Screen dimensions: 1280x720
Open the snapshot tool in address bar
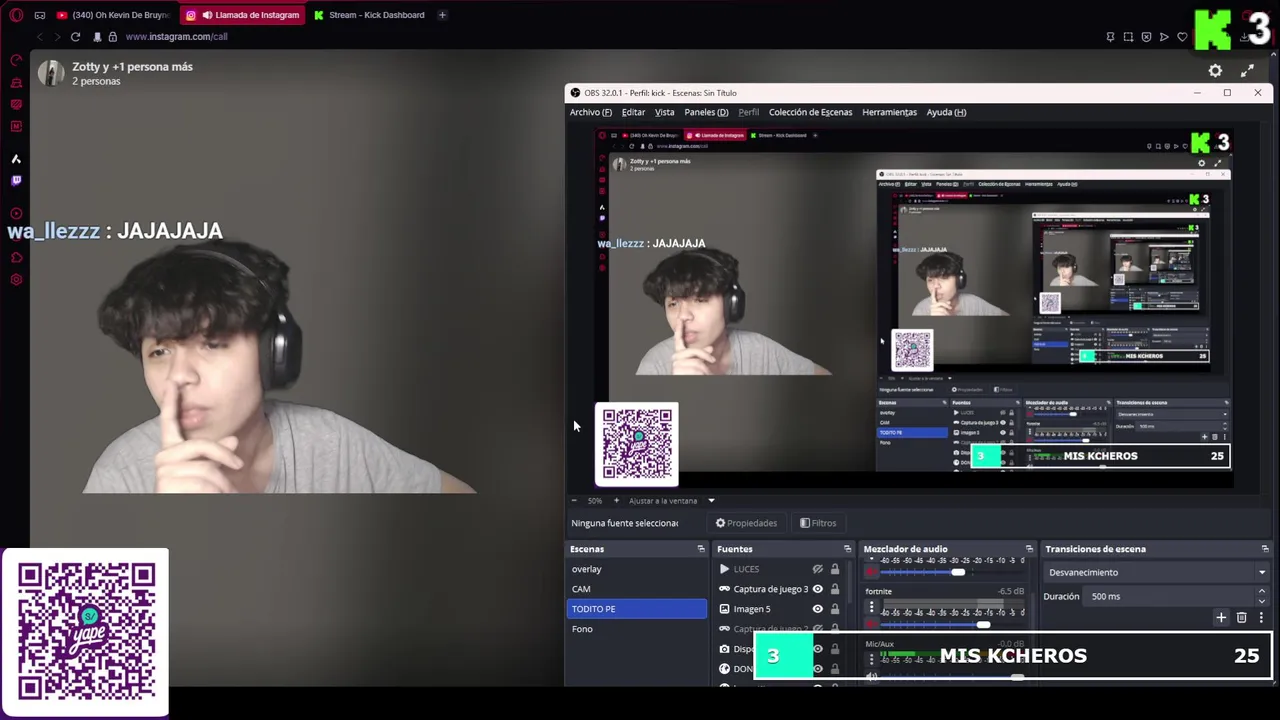coord(1128,37)
